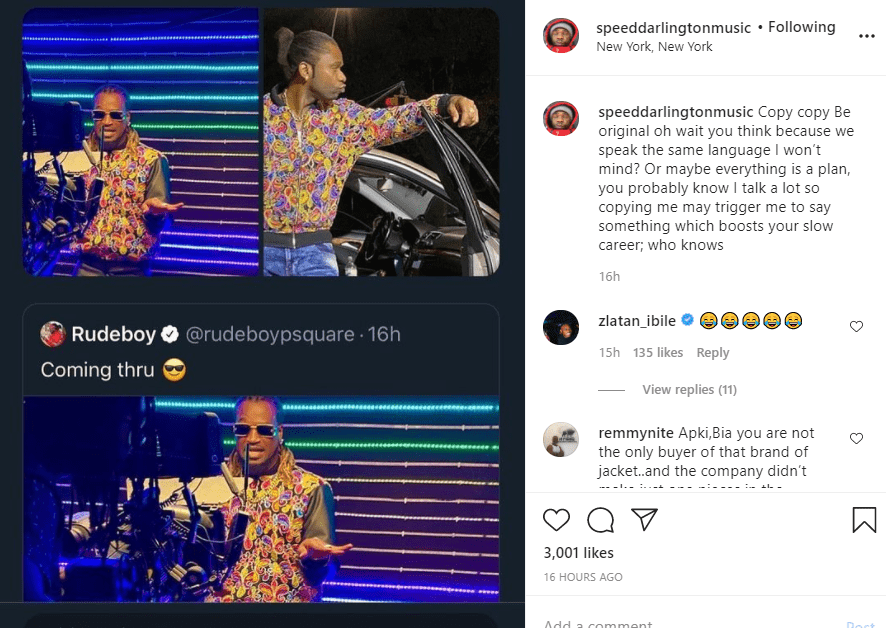View the 3,001 likes list
This screenshot has height=628, width=886.
point(578,553)
